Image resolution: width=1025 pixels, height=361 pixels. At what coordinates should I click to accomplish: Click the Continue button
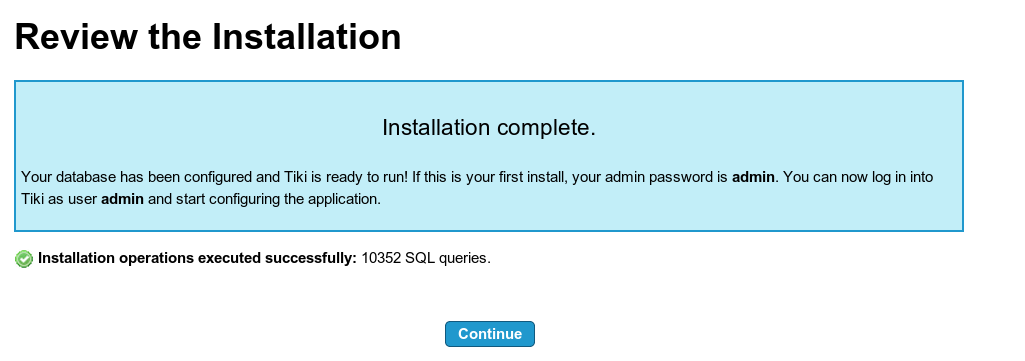pos(490,334)
